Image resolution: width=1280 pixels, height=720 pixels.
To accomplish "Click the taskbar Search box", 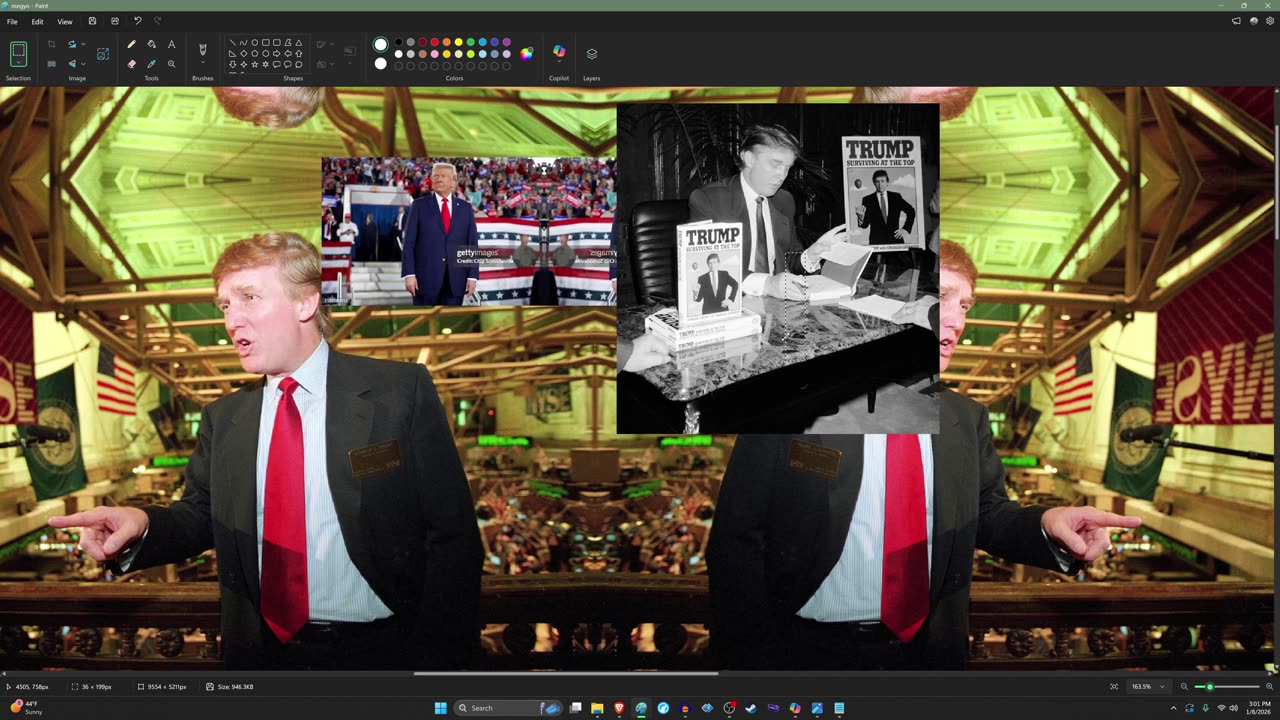I will click(510, 708).
